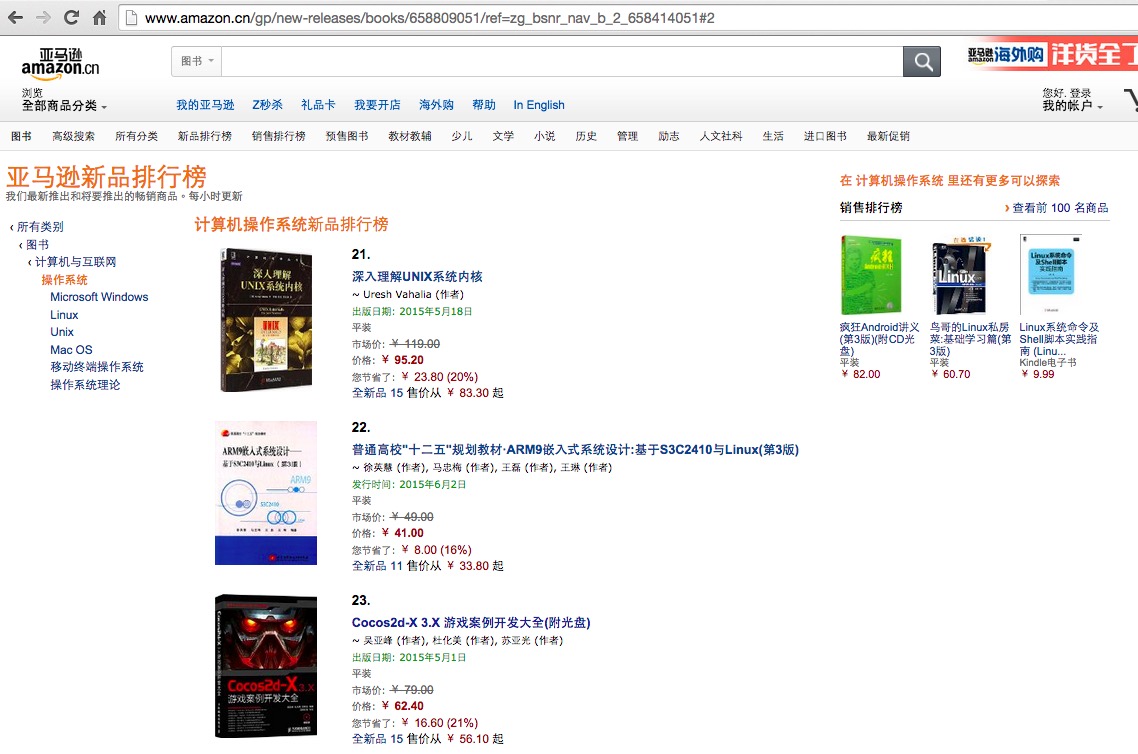This screenshot has width=1138, height=754.
Task: Go up to 图书 in the category tree
Action: point(38,245)
